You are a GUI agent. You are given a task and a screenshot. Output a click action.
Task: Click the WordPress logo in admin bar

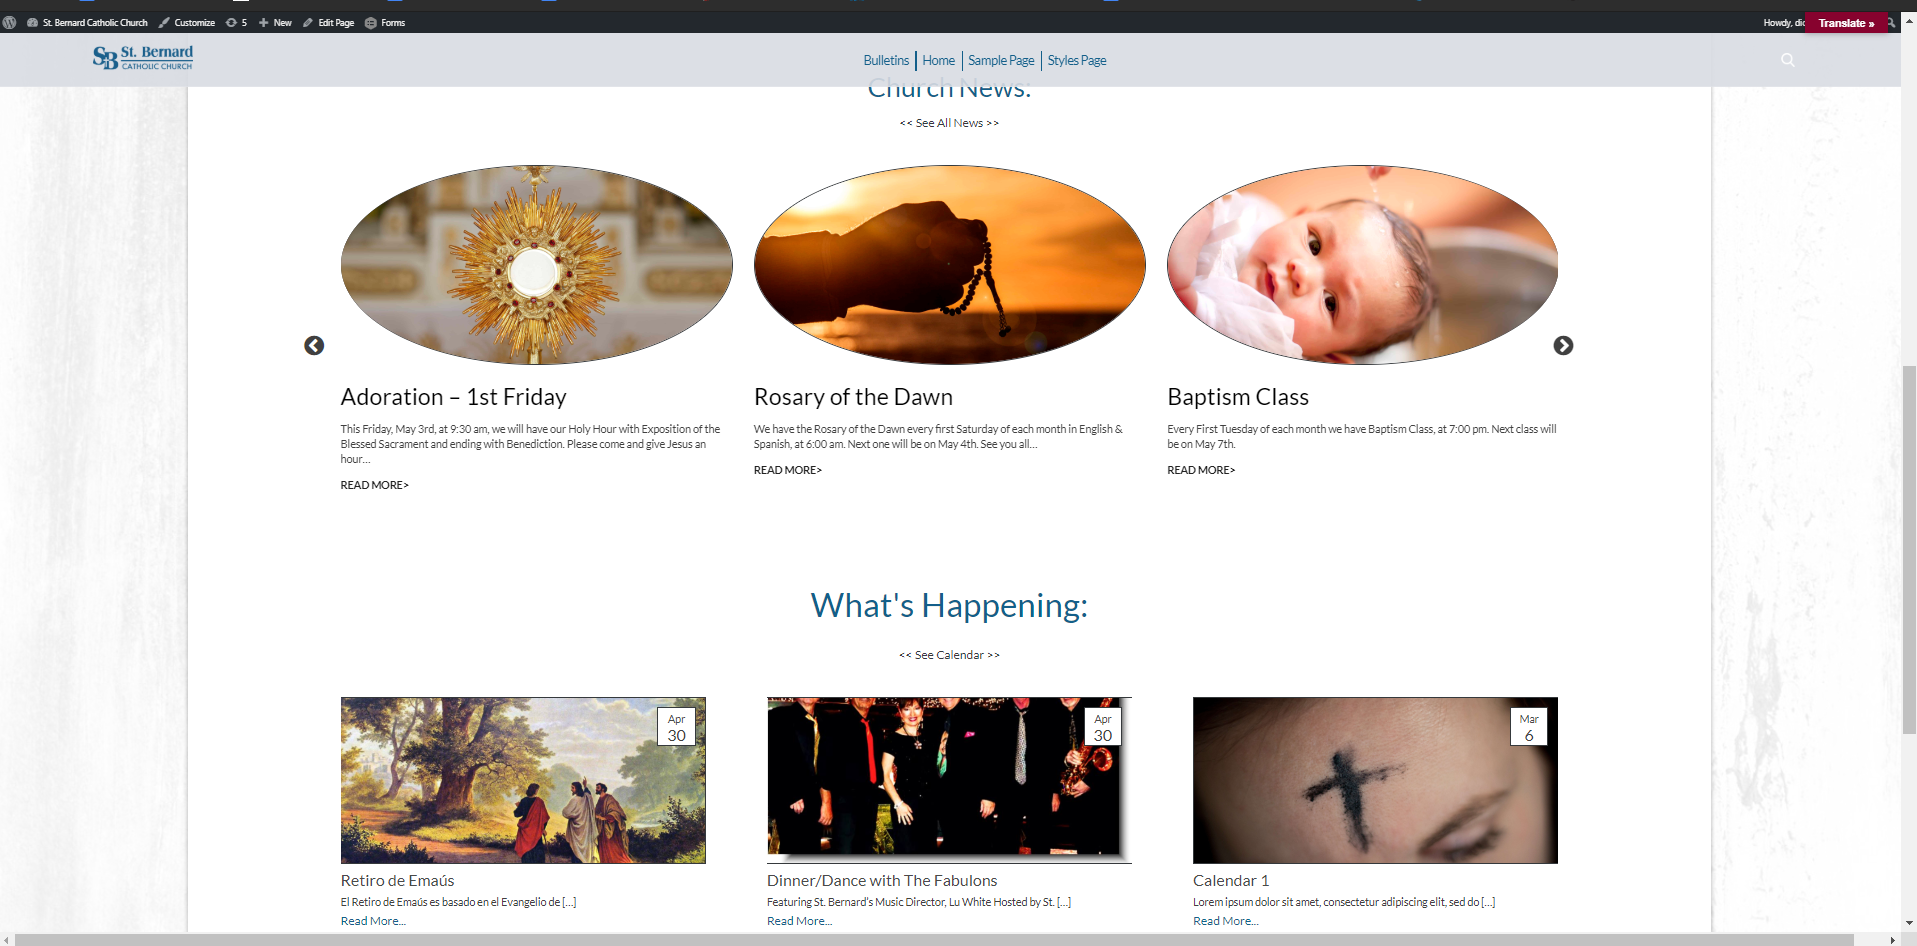pyautogui.click(x=10, y=22)
